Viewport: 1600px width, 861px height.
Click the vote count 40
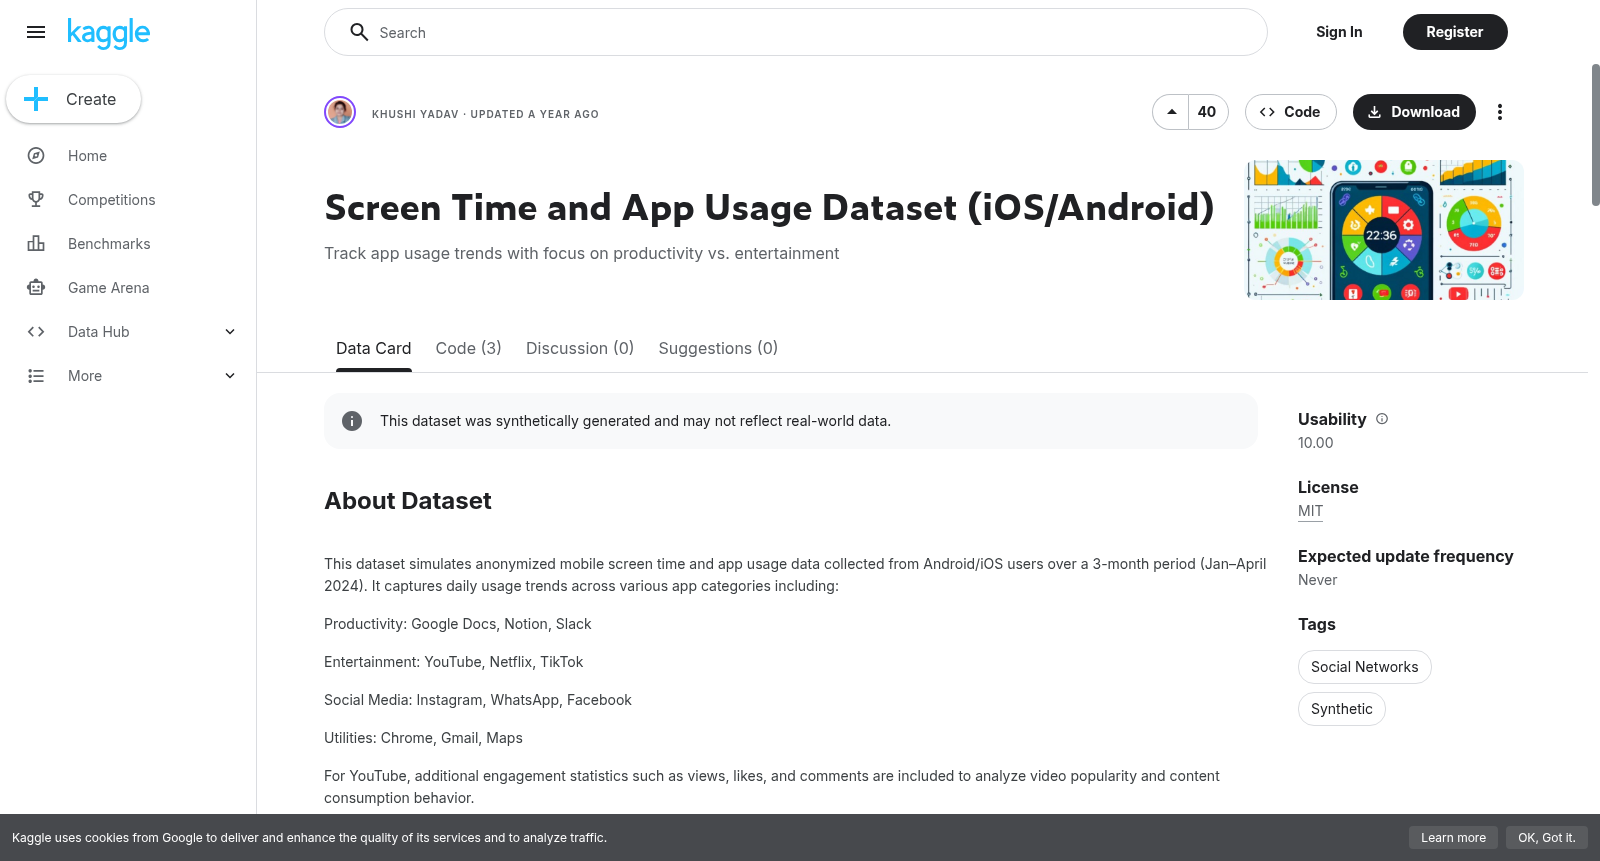point(1207,112)
